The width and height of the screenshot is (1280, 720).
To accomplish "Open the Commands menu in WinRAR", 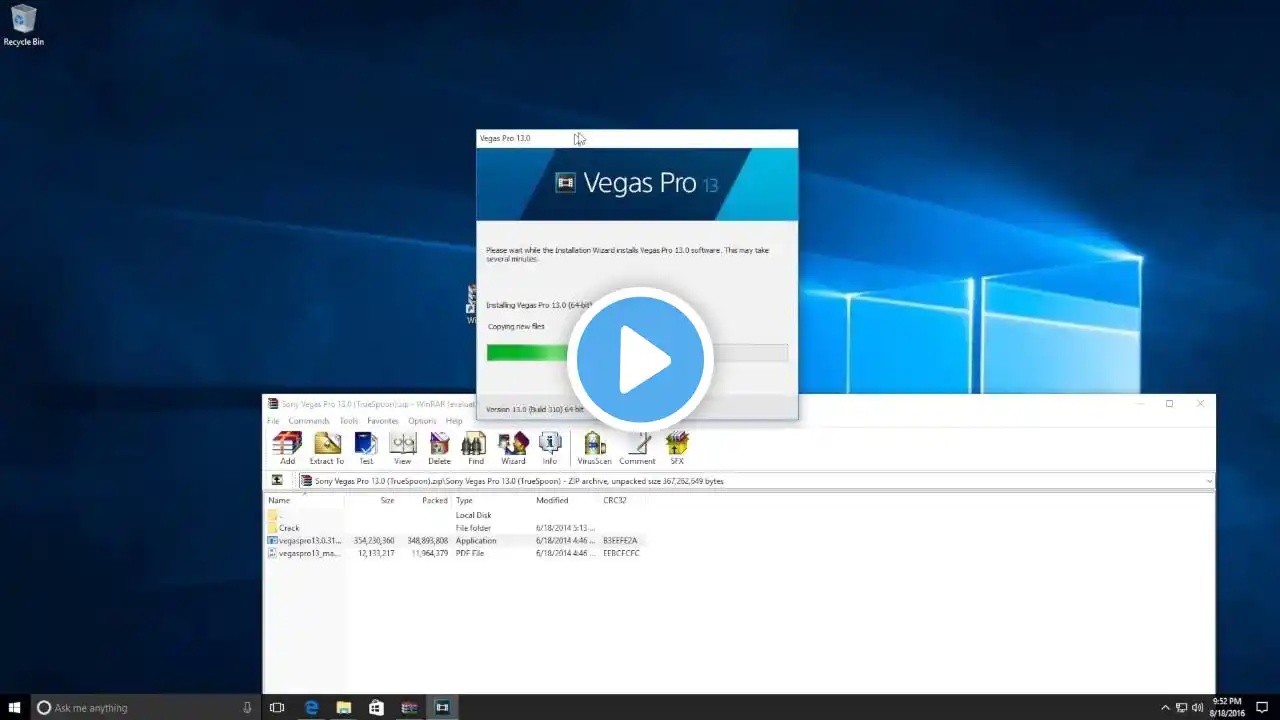I will [x=309, y=421].
